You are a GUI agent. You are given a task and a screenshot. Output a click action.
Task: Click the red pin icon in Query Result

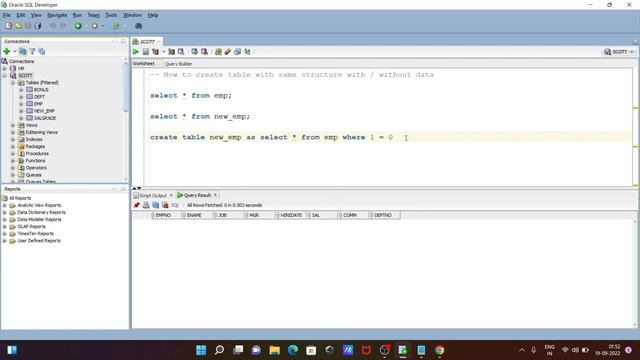click(137, 205)
